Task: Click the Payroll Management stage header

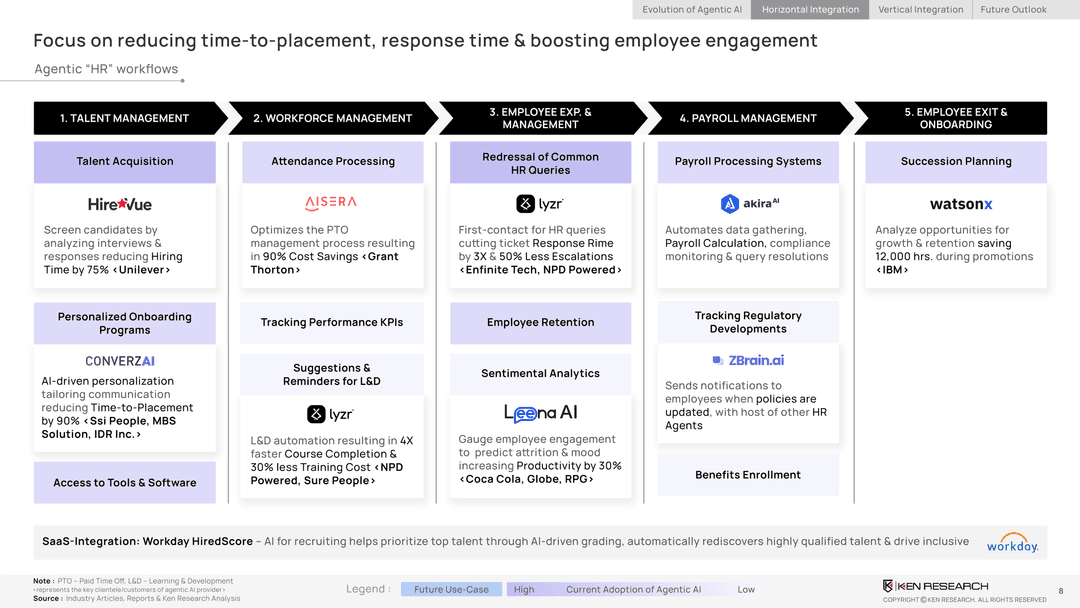Action: 748,118
